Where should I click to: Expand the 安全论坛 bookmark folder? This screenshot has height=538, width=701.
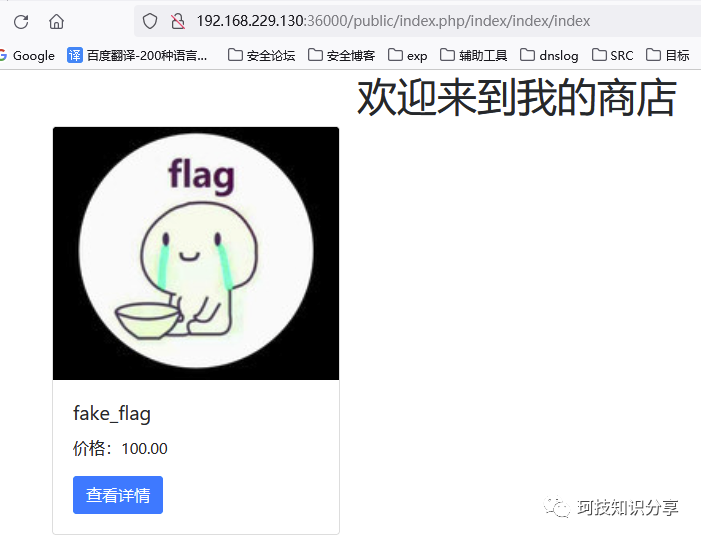pos(262,55)
